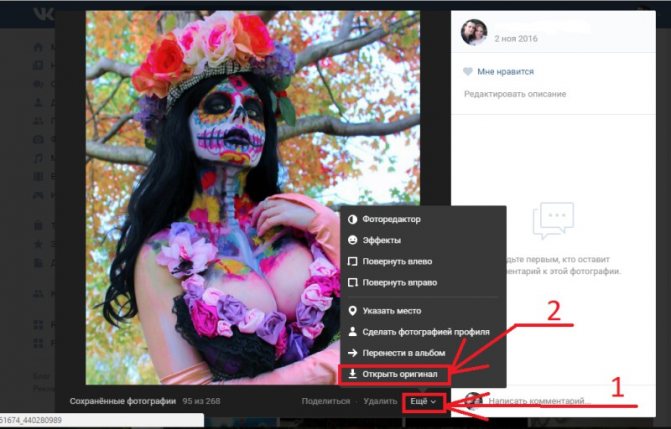Click the 2 ноя 2016 date link
671x429 pixels.
[514, 37]
